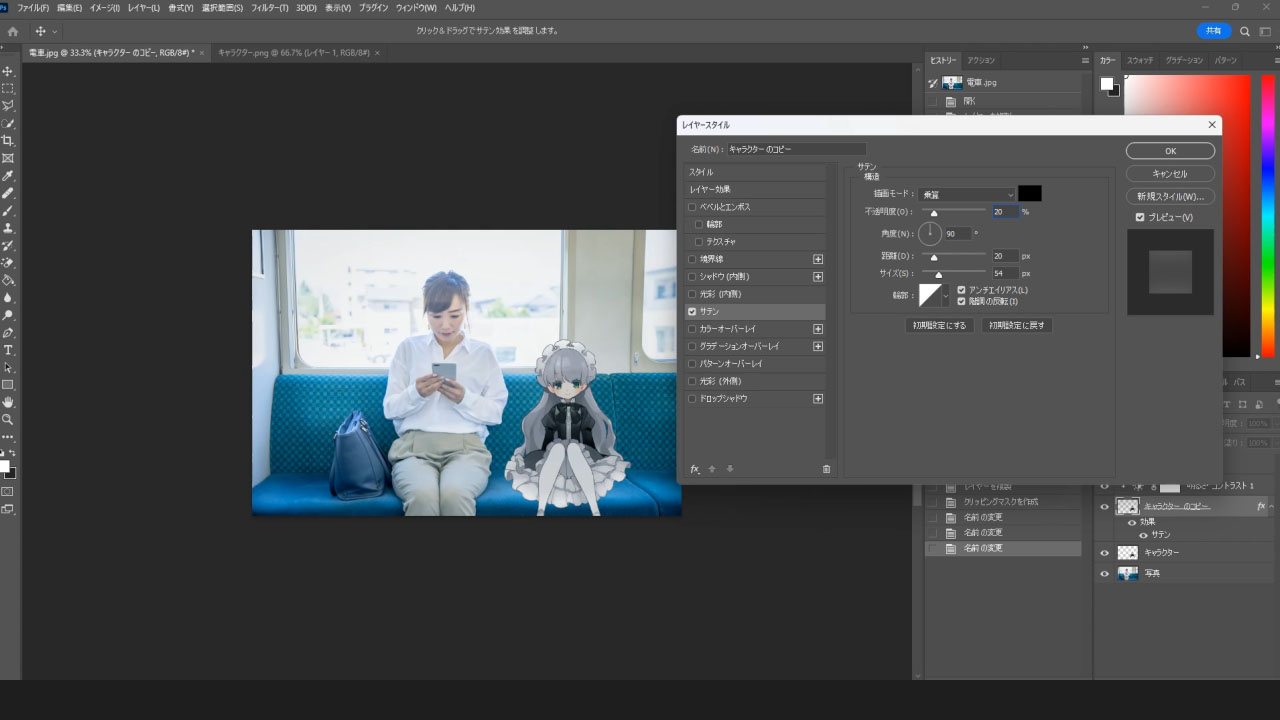Open the Move tool preset dropdown in options bar
Screen dimensions: 1280x720
[54, 31]
